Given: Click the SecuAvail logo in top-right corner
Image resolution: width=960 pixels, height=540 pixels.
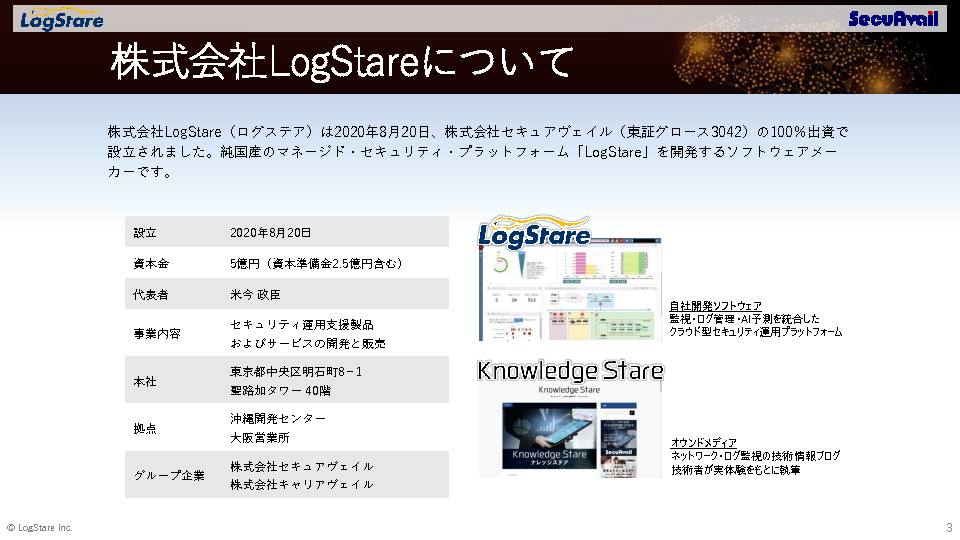Looking at the screenshot, I should click(893, 18).
